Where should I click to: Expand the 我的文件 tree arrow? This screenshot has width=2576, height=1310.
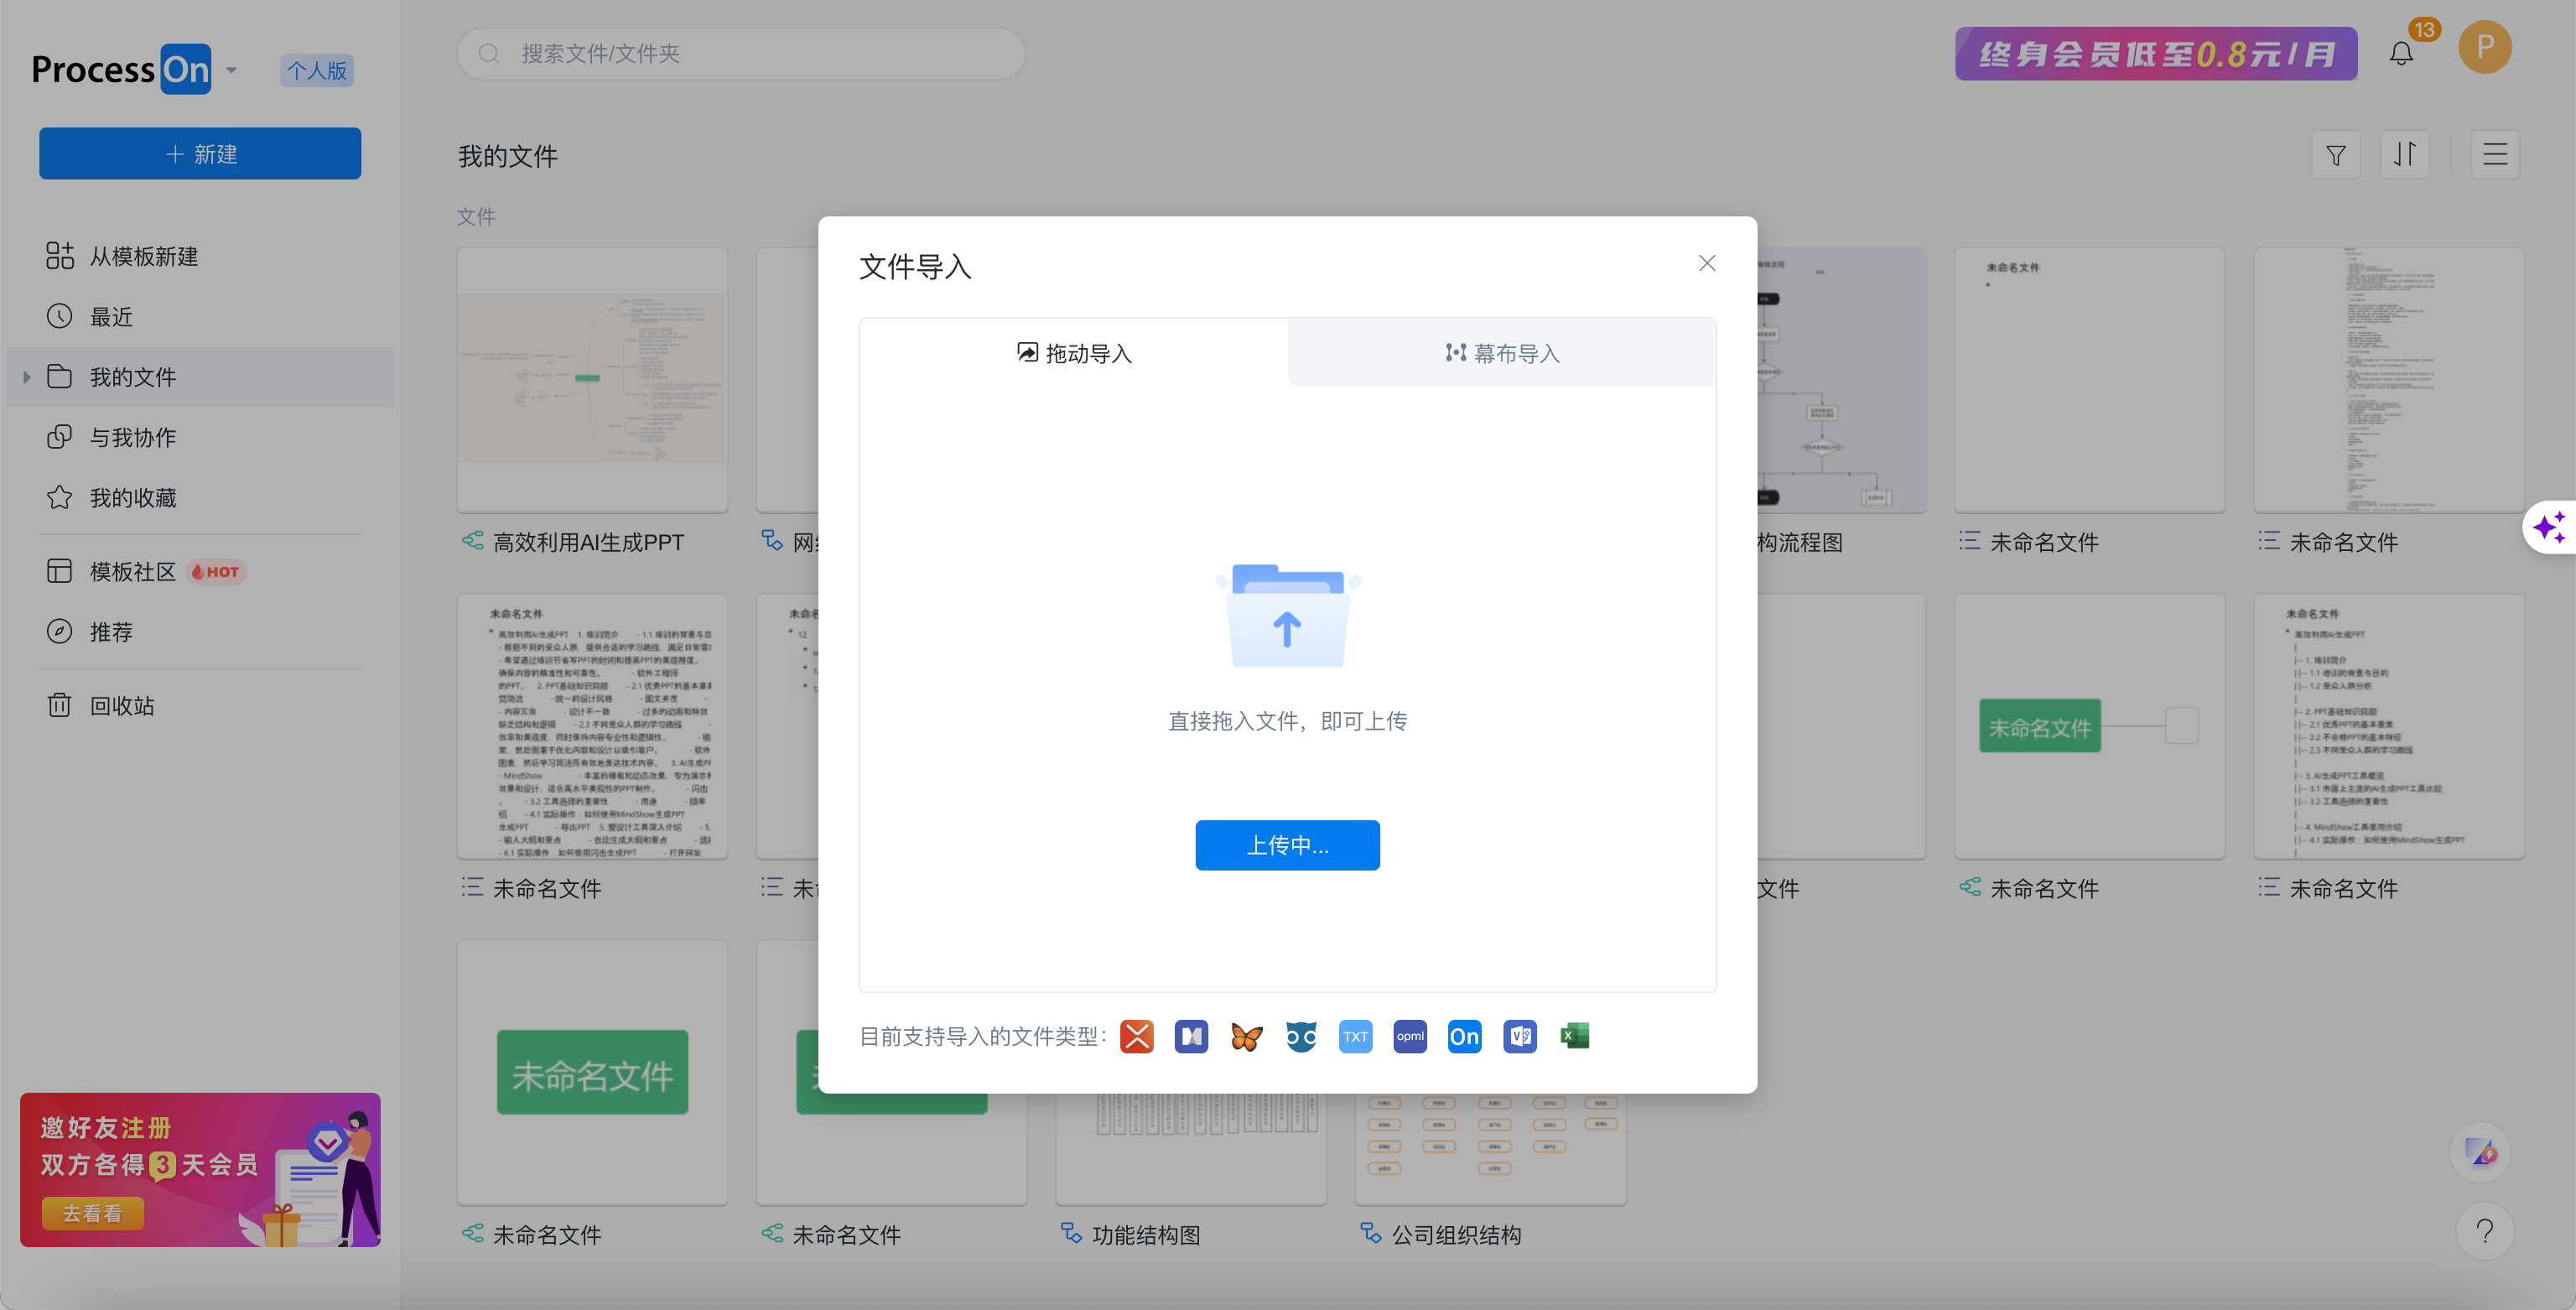pos(26,377)
